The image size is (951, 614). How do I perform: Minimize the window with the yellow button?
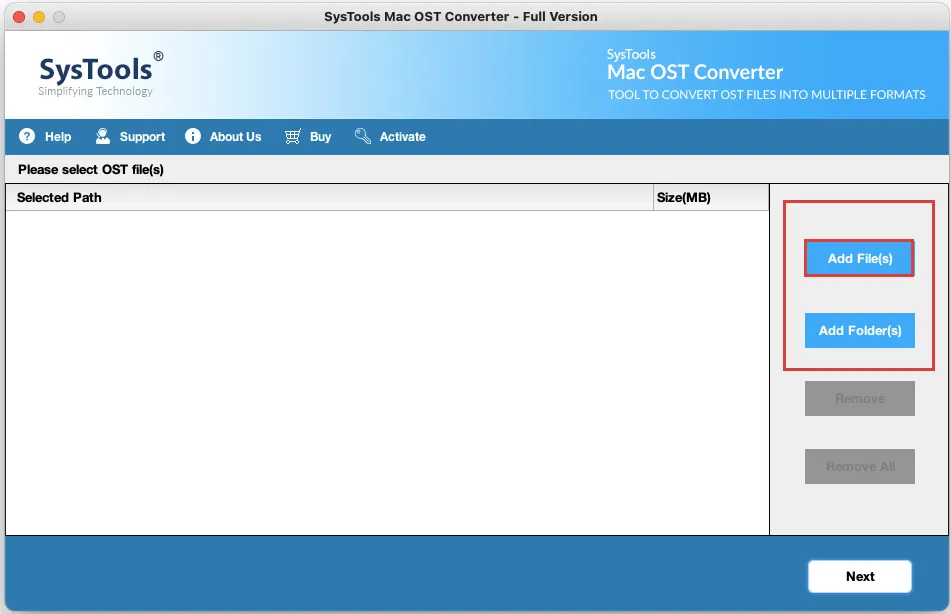coord(39,17)
